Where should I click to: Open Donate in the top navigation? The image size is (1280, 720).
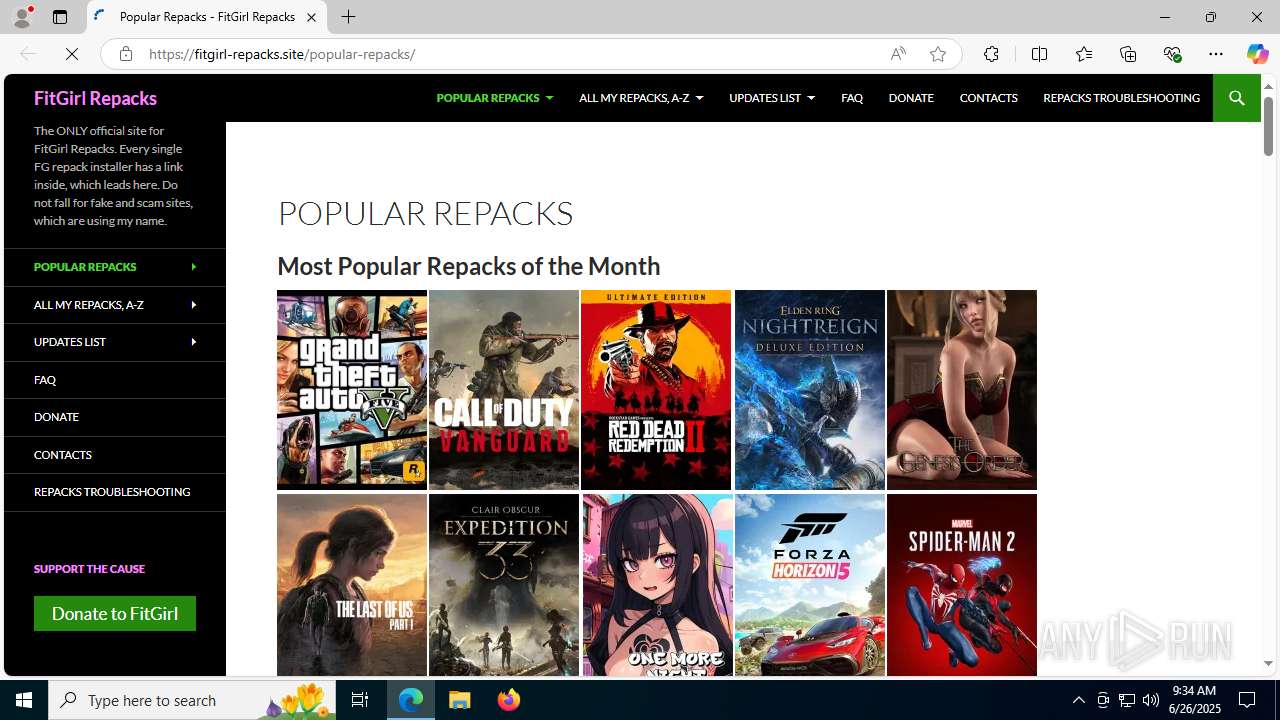(911, 98)
